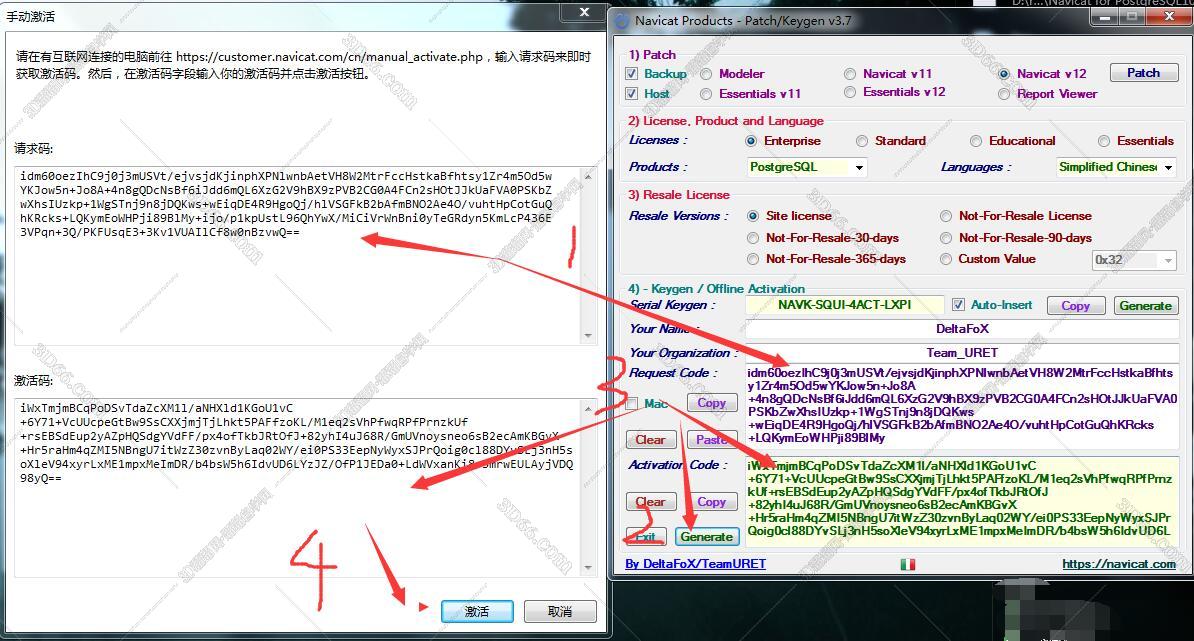Choose the Educational license type
1194x641 pixels.
976,141
